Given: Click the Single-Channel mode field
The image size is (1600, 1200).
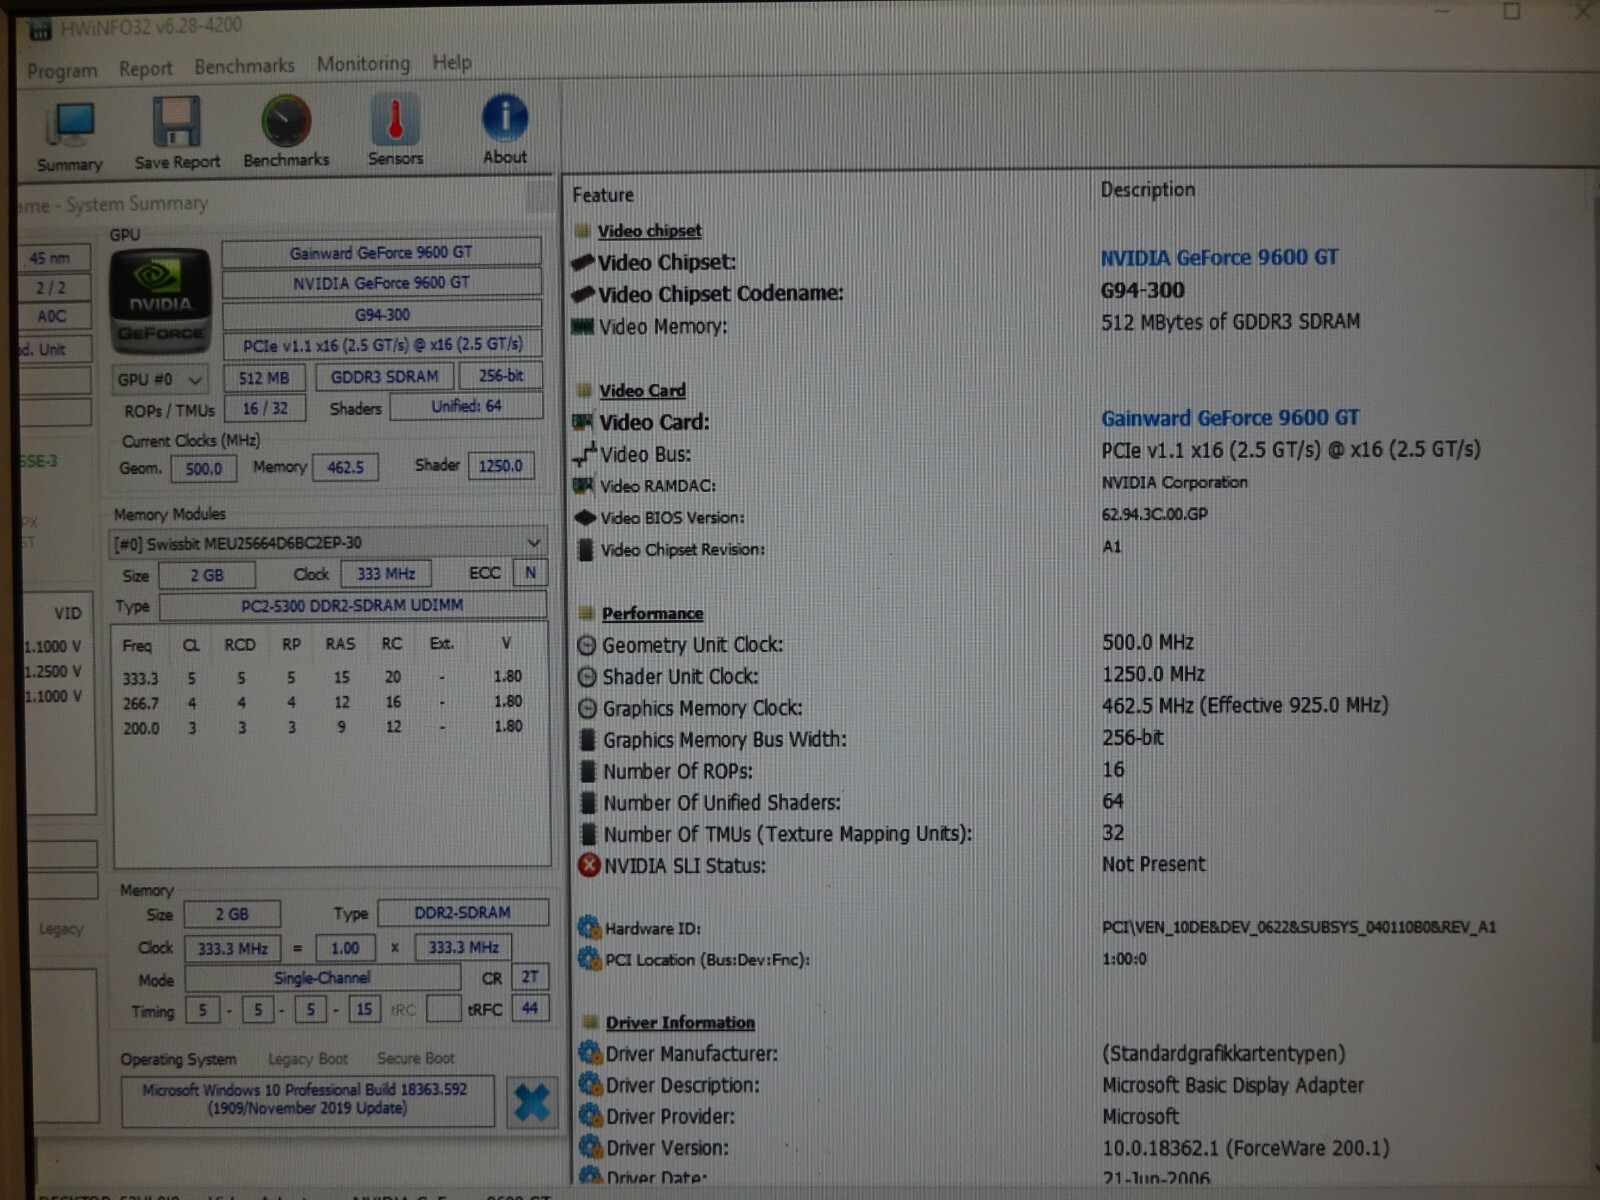Looking at the screenshot, I should (322, 979).
